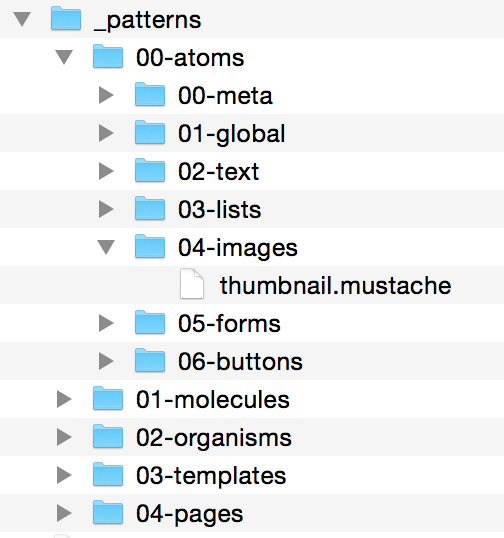
Task: Select the 03-lists folder row
Action: 252,209
